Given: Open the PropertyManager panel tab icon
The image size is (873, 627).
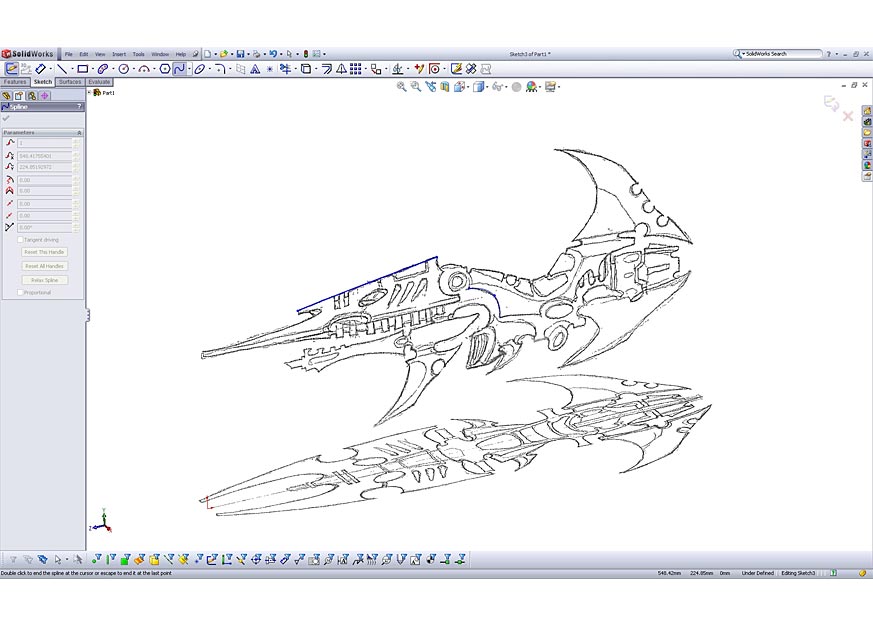Looking at the screenshot, I should [x=19, y=96].
